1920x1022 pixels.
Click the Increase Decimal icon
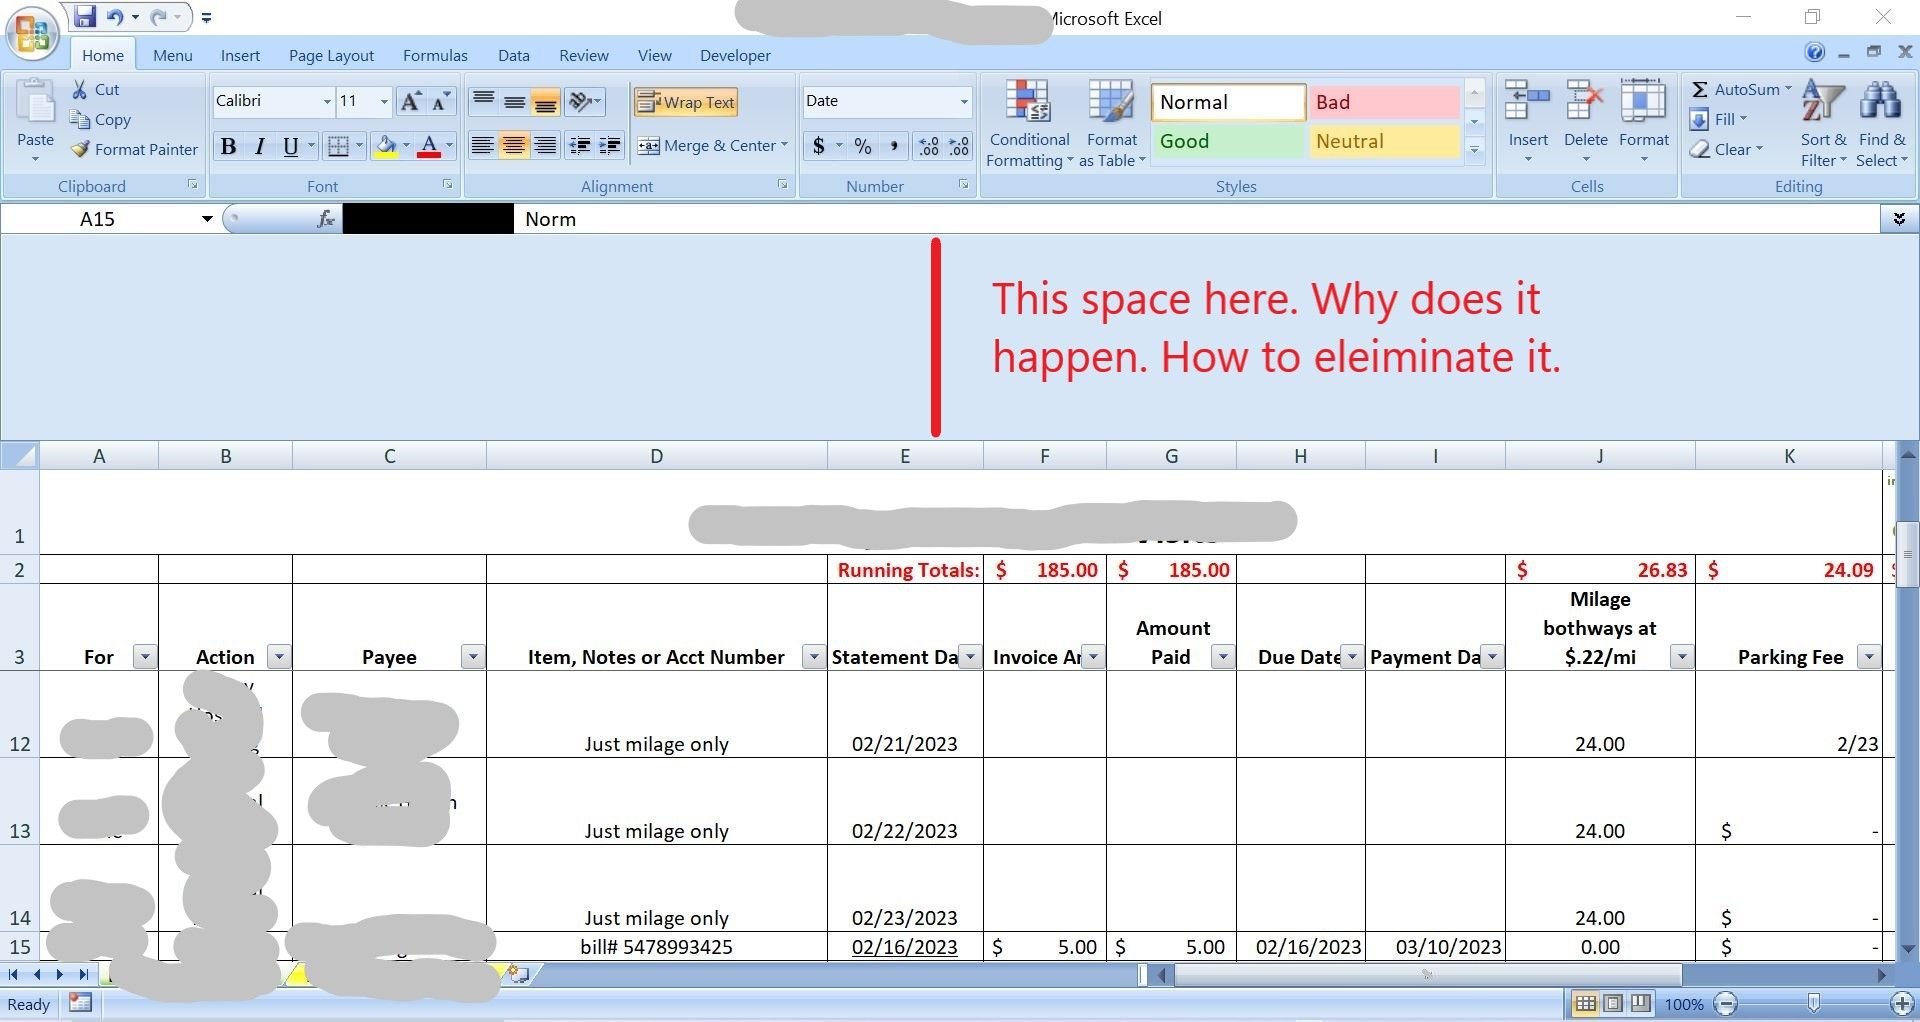point(928,146)
